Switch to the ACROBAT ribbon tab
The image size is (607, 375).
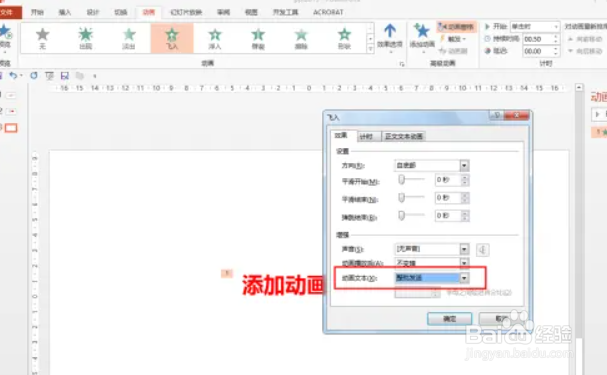coord(328,12)
